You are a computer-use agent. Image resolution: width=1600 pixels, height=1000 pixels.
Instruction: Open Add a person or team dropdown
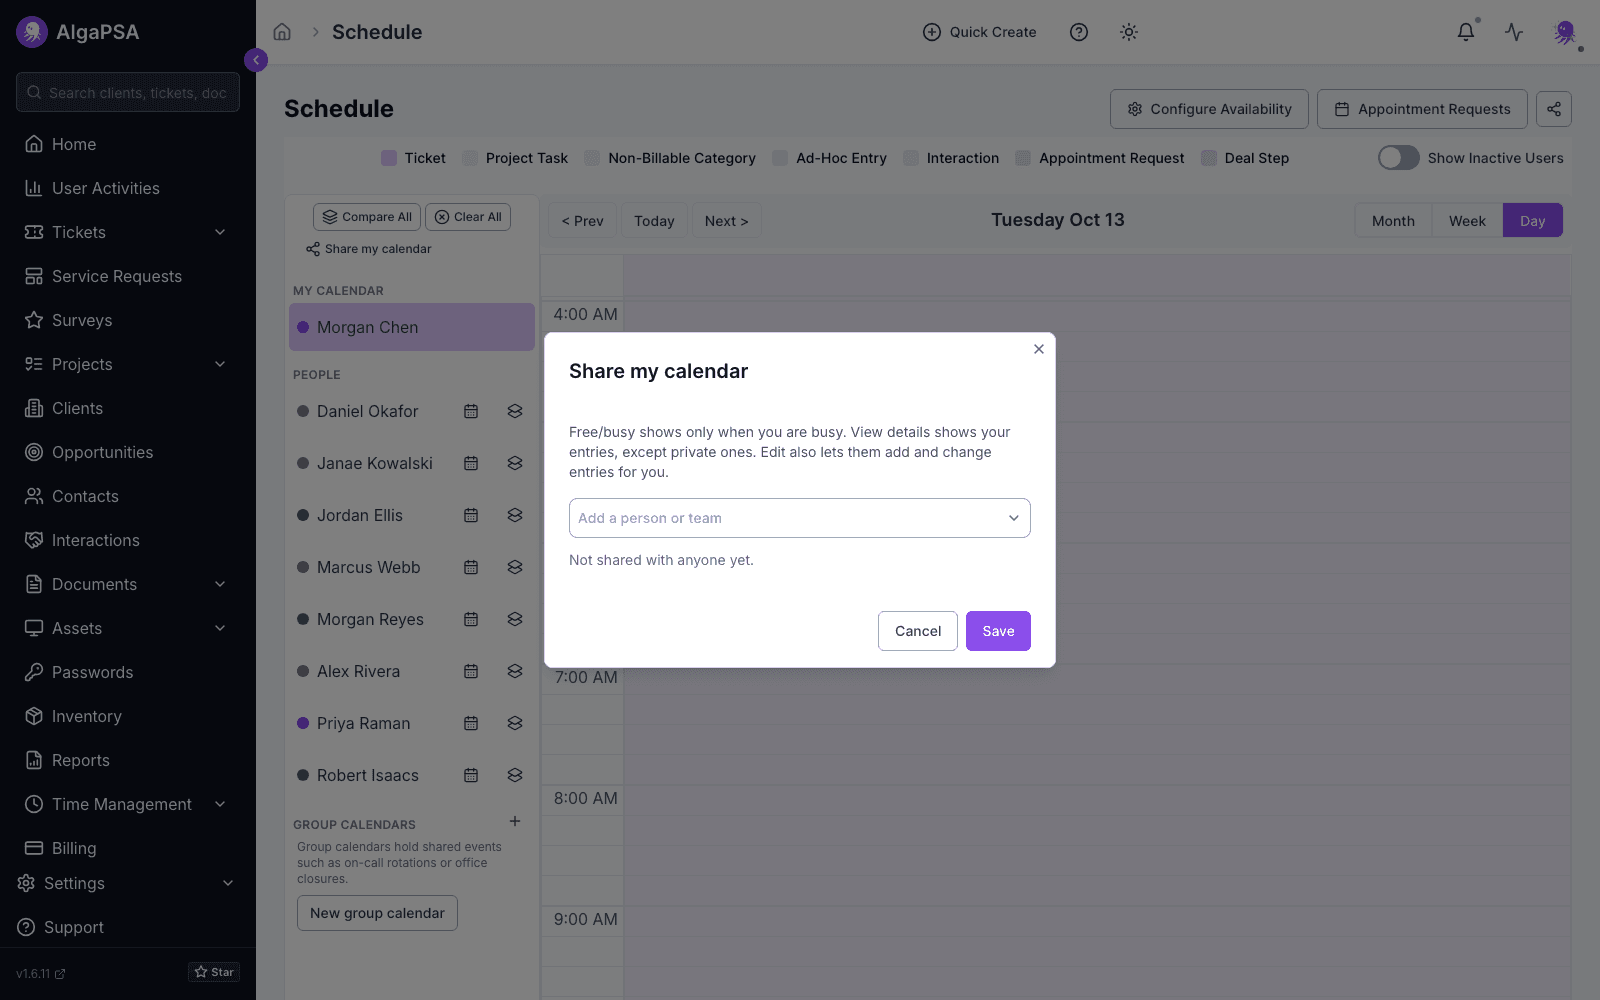coord(800,518)
